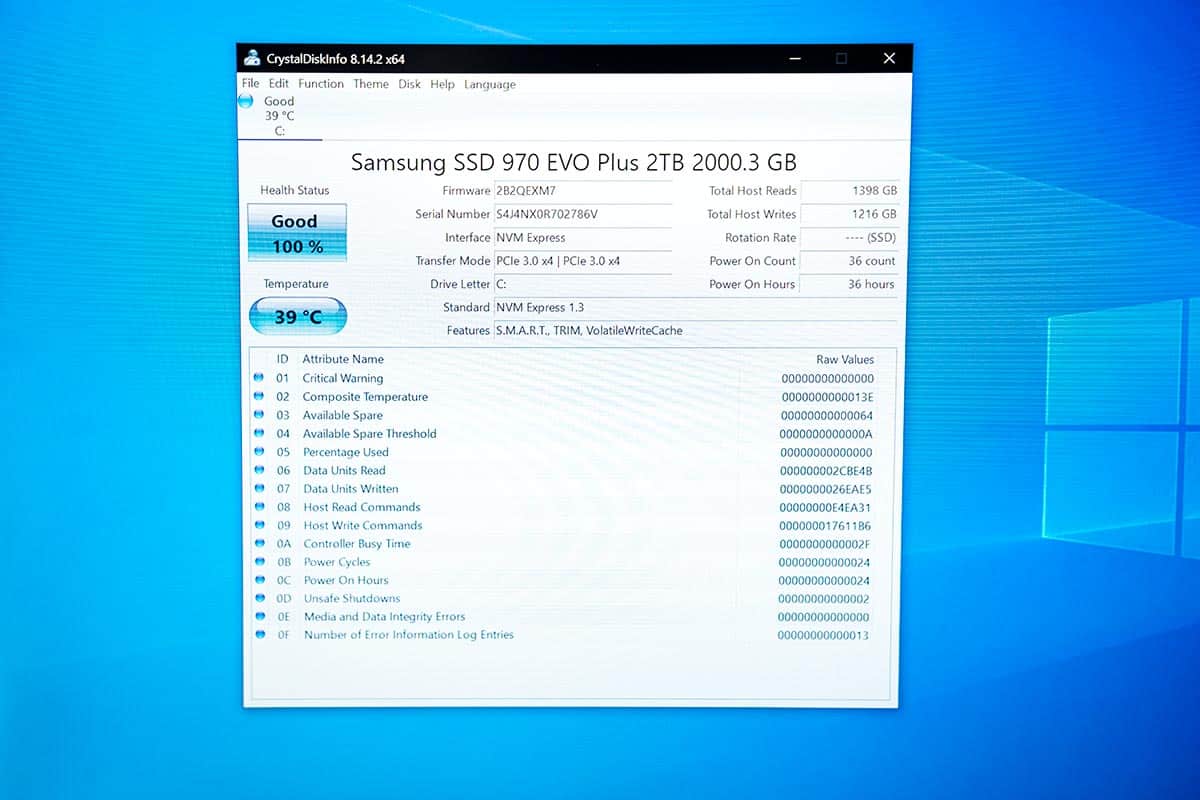Viewport: 1200px width, 800px height.
Task: Select the Host Write Commands attribute name
Action: click(363, 525)
